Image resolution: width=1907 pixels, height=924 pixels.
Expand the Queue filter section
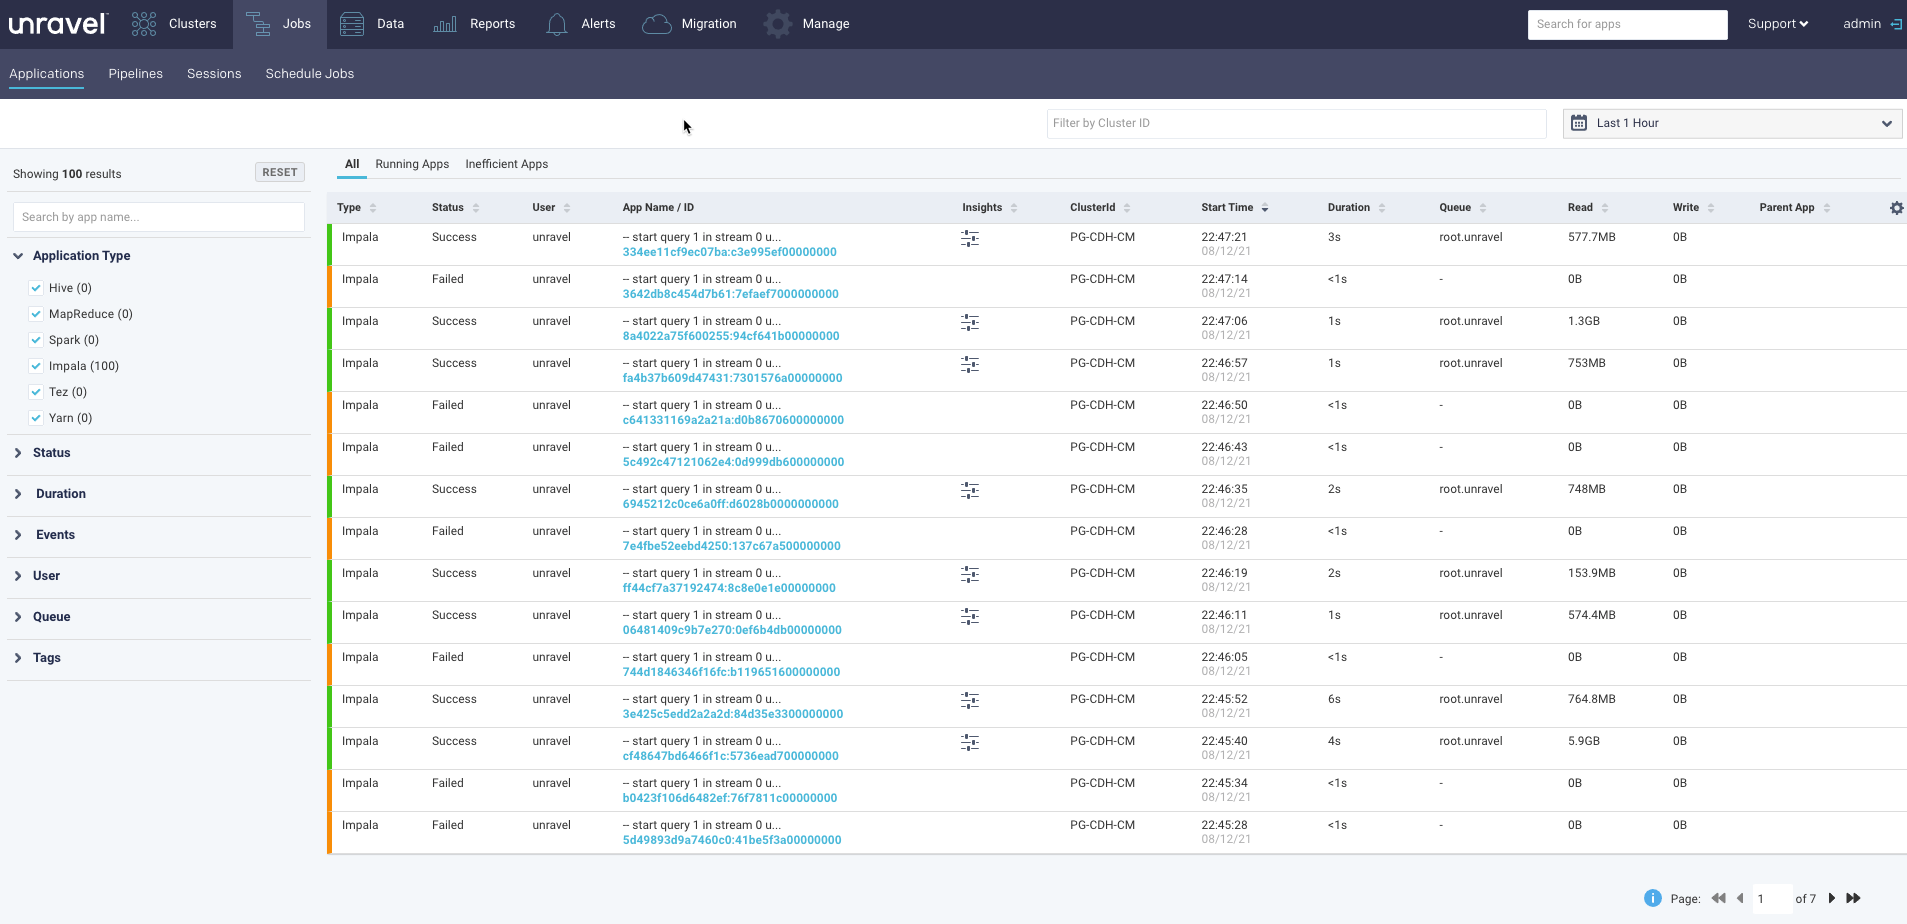pyautogui.click(x=18, y=617)
